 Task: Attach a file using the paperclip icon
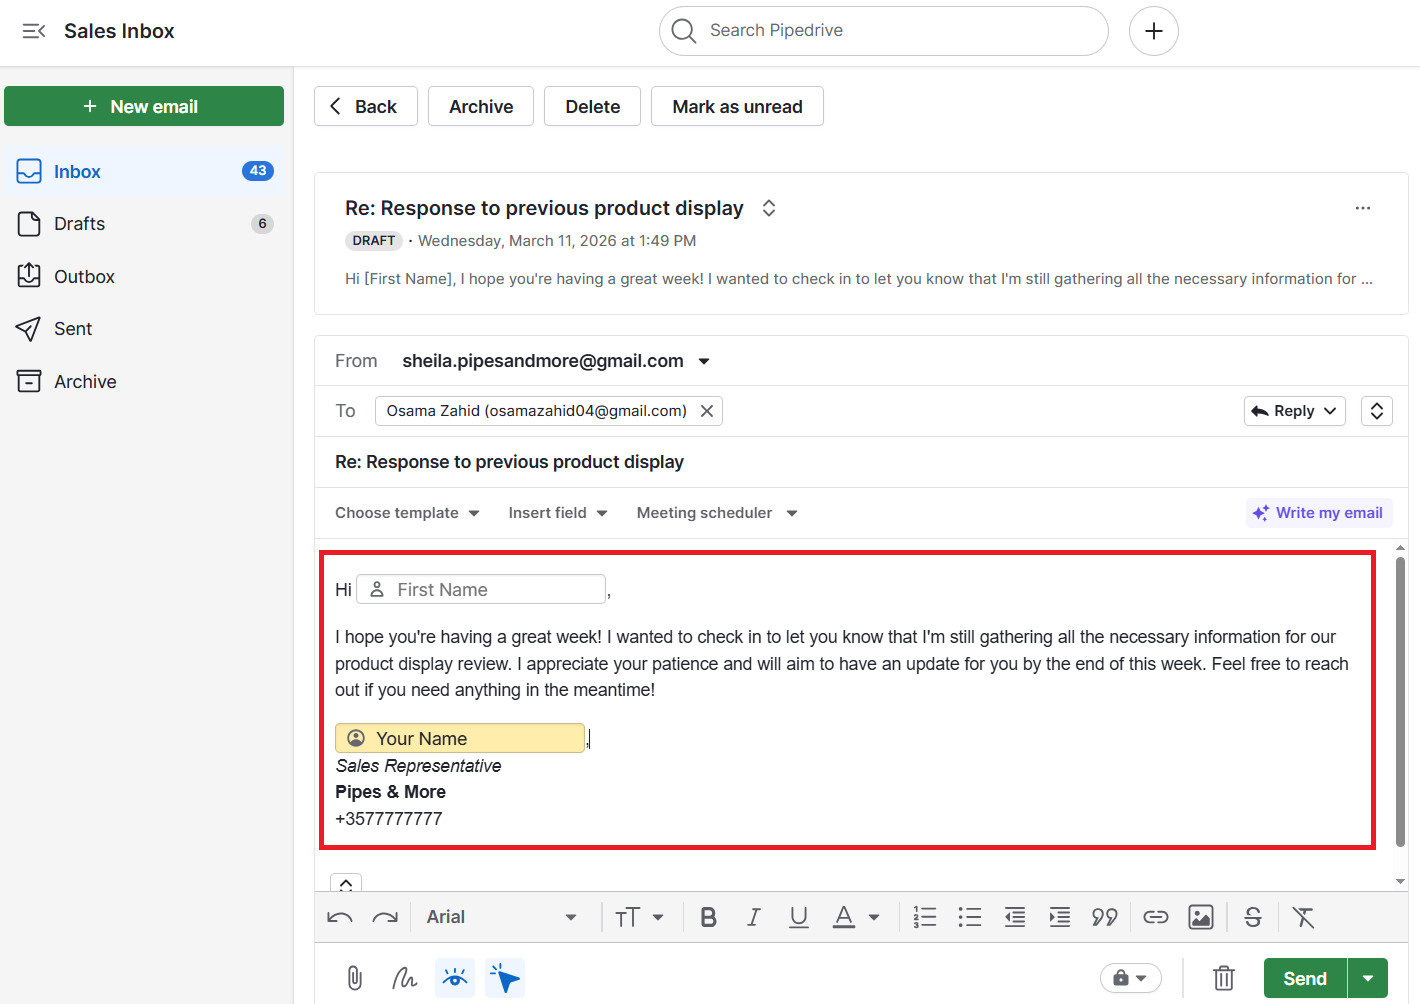(x=354, y=978)
